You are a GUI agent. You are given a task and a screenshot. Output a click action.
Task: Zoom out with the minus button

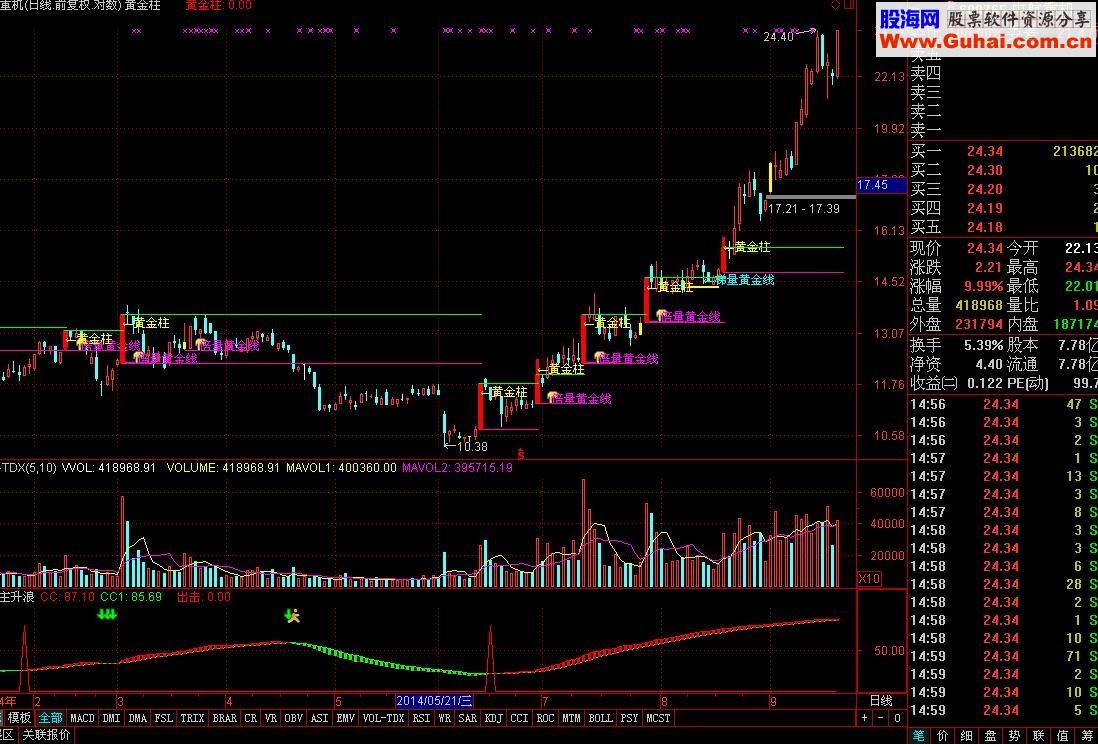coord(881,718)
